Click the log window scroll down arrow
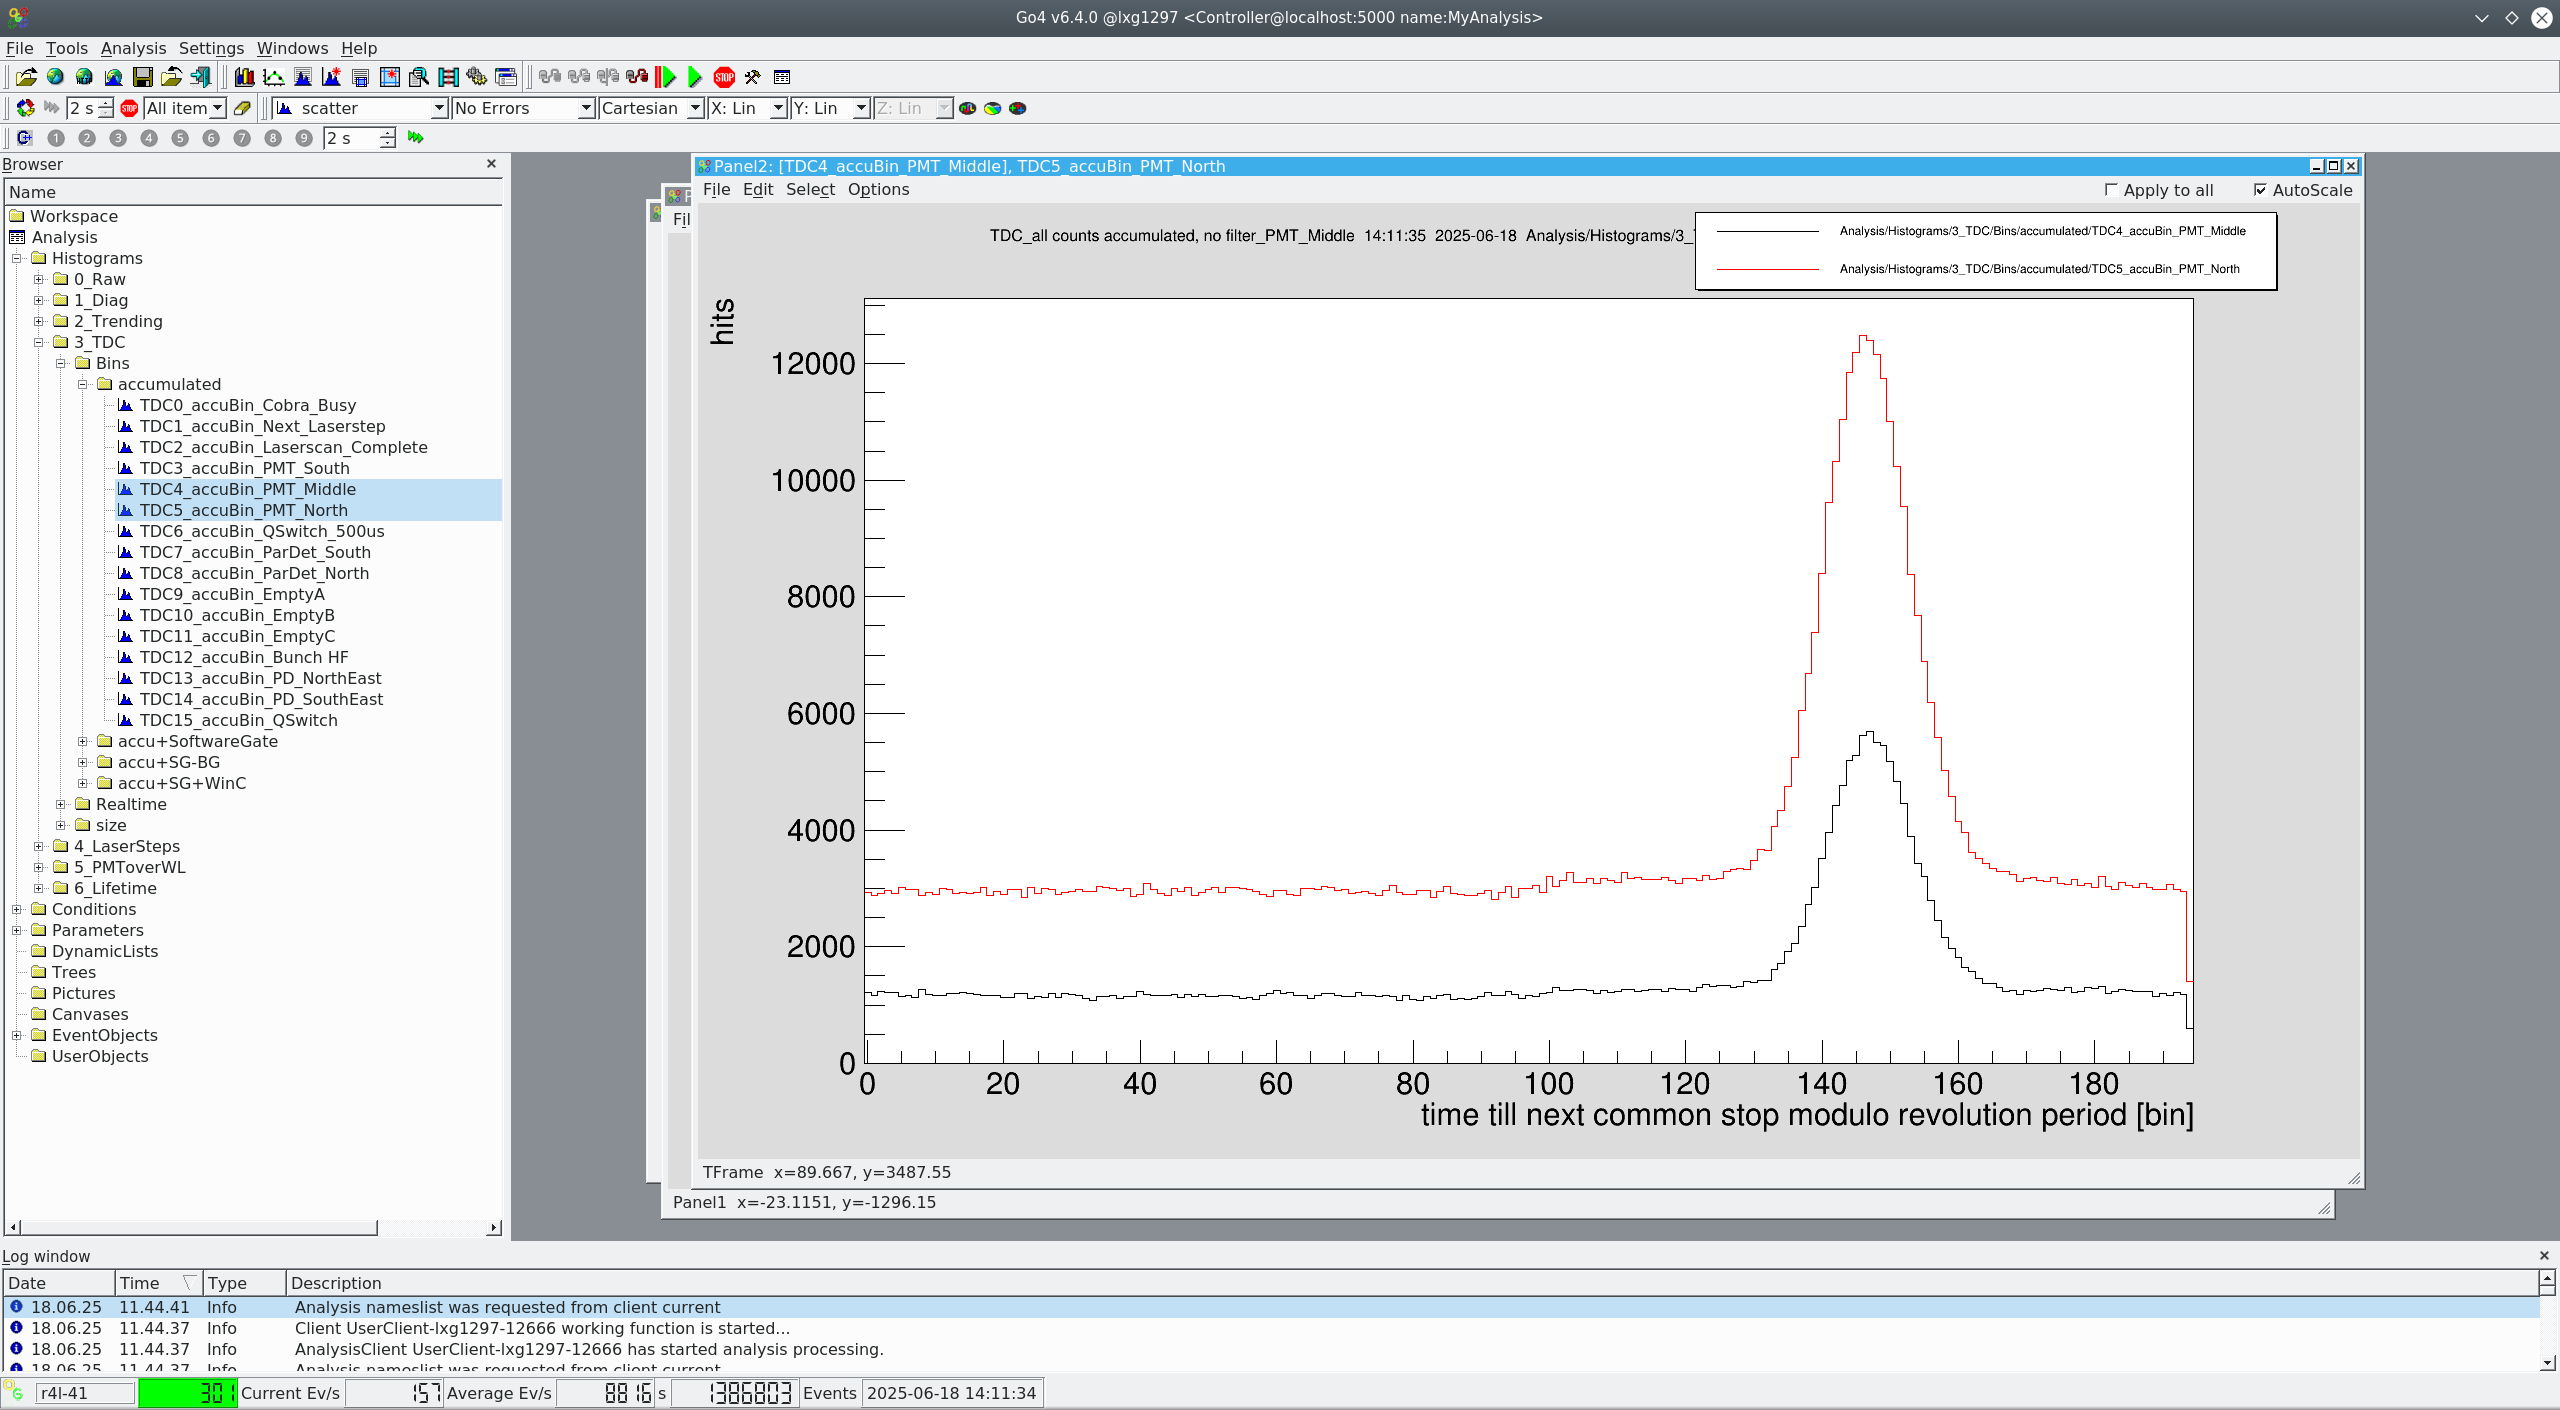This screenshot has height=1410, width=2560. [2547, 1362]
